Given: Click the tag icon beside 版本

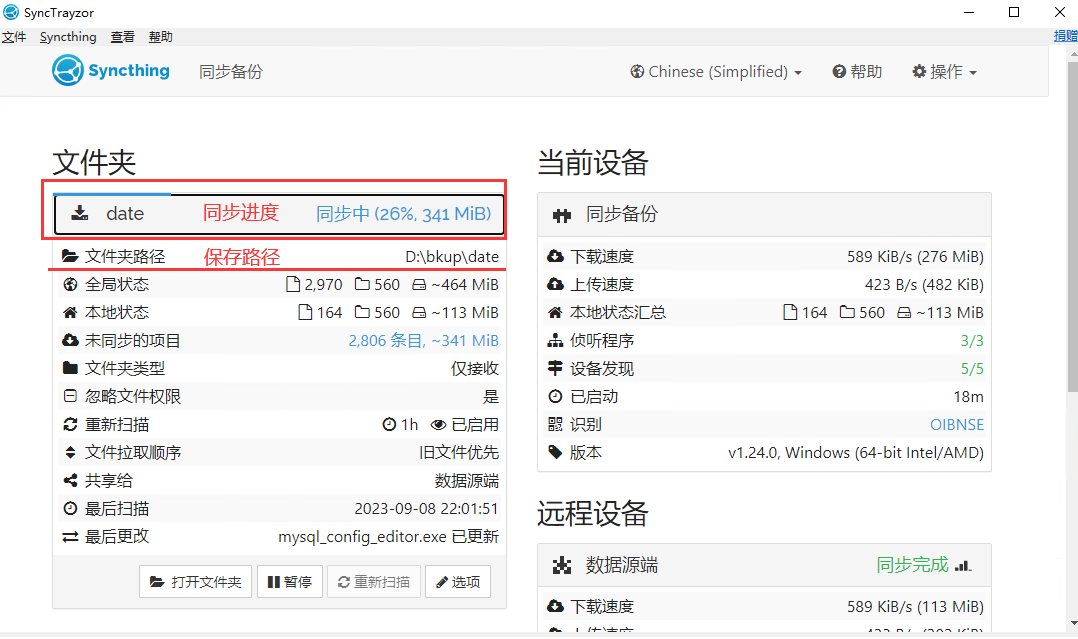Looking at the screenshot, I should pyautogui.click(x=556, y=452).
